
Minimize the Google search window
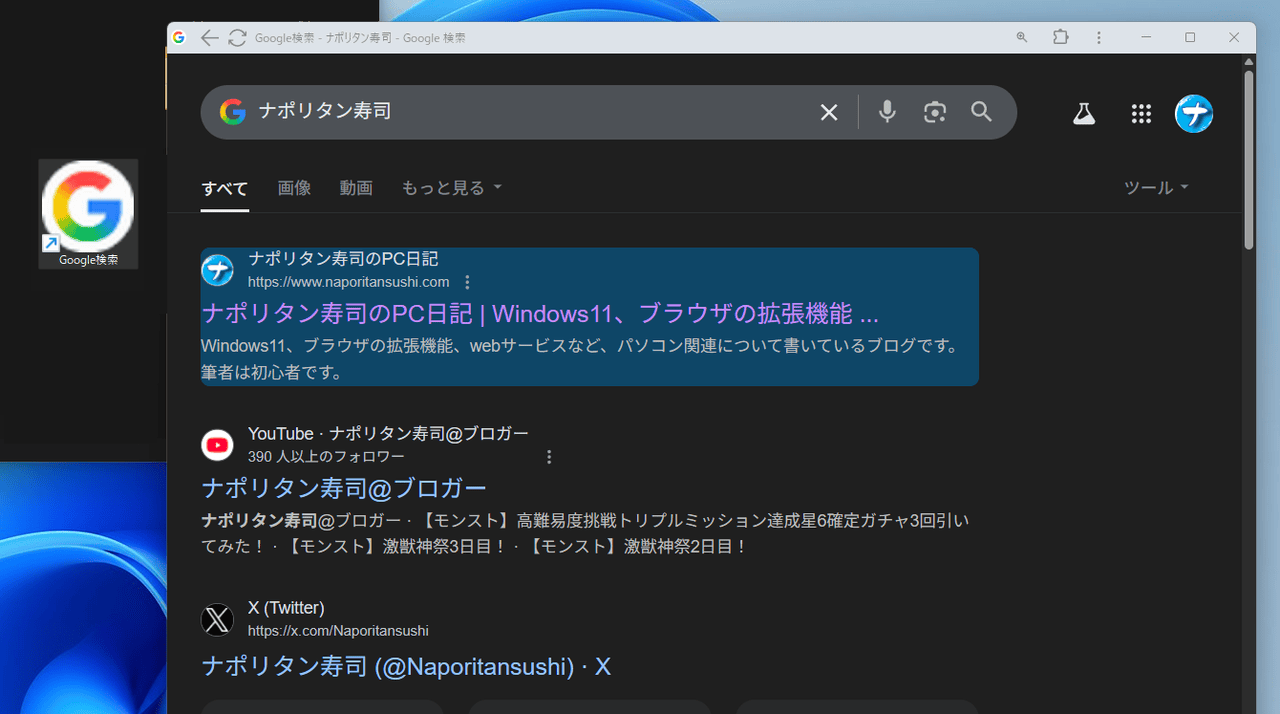pos(1145,38)
